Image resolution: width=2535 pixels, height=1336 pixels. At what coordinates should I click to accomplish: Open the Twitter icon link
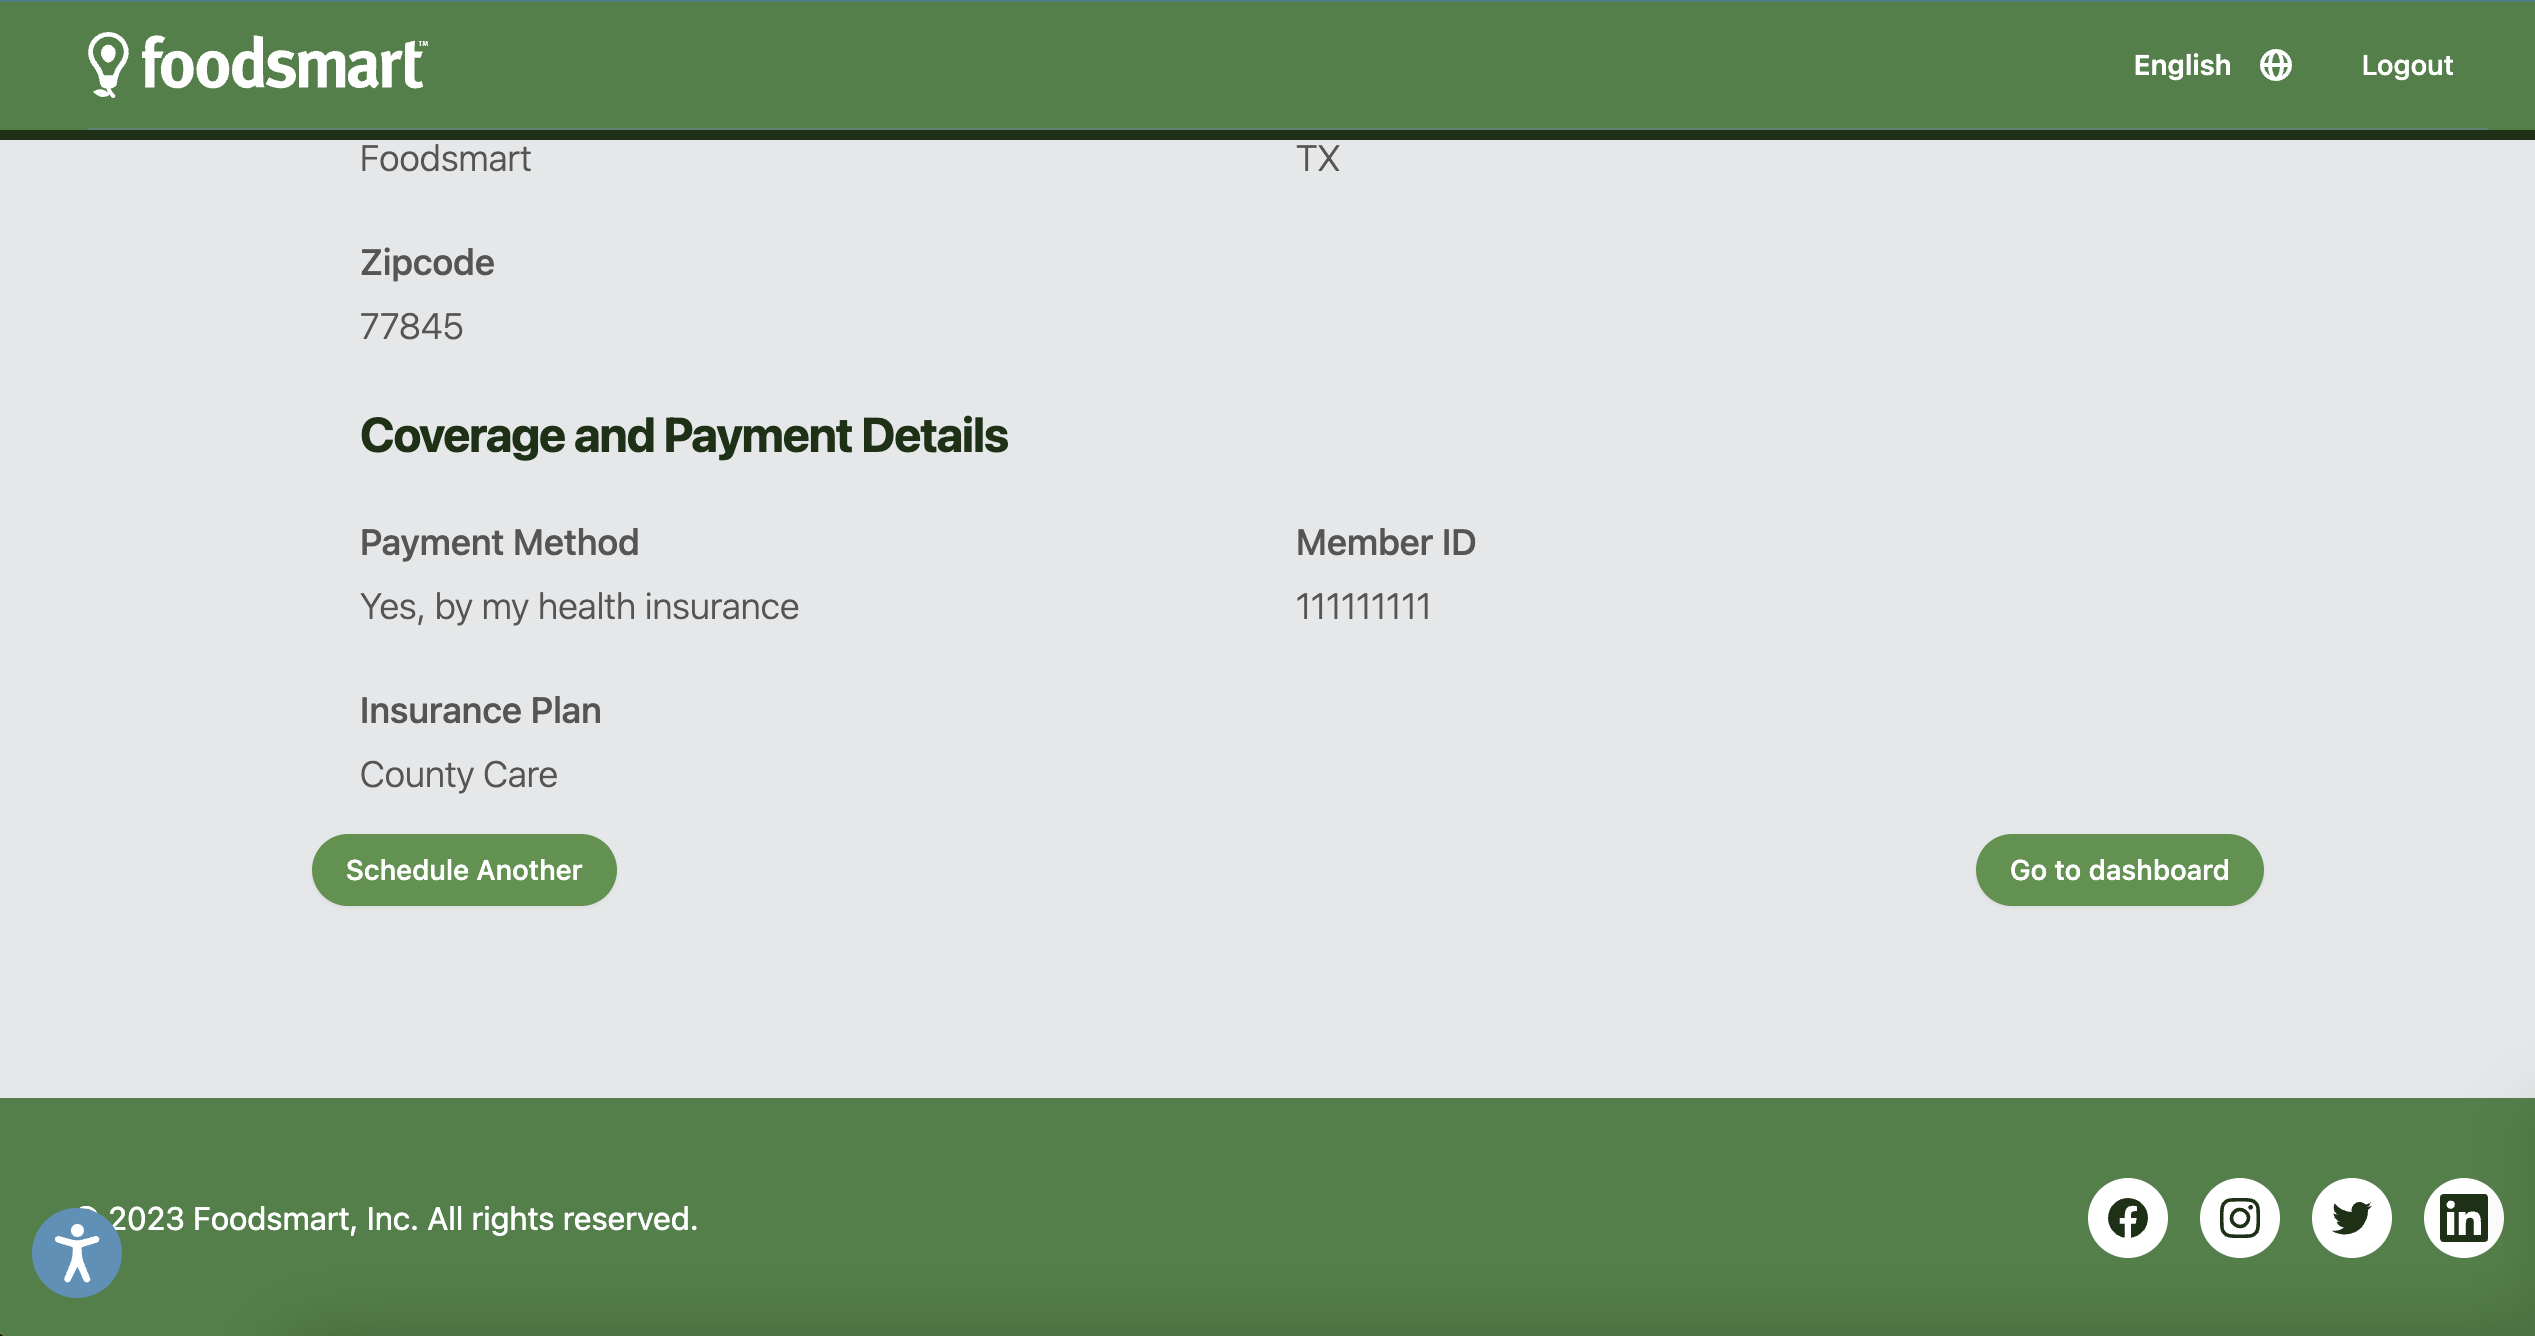[x=2352, y=1218]
